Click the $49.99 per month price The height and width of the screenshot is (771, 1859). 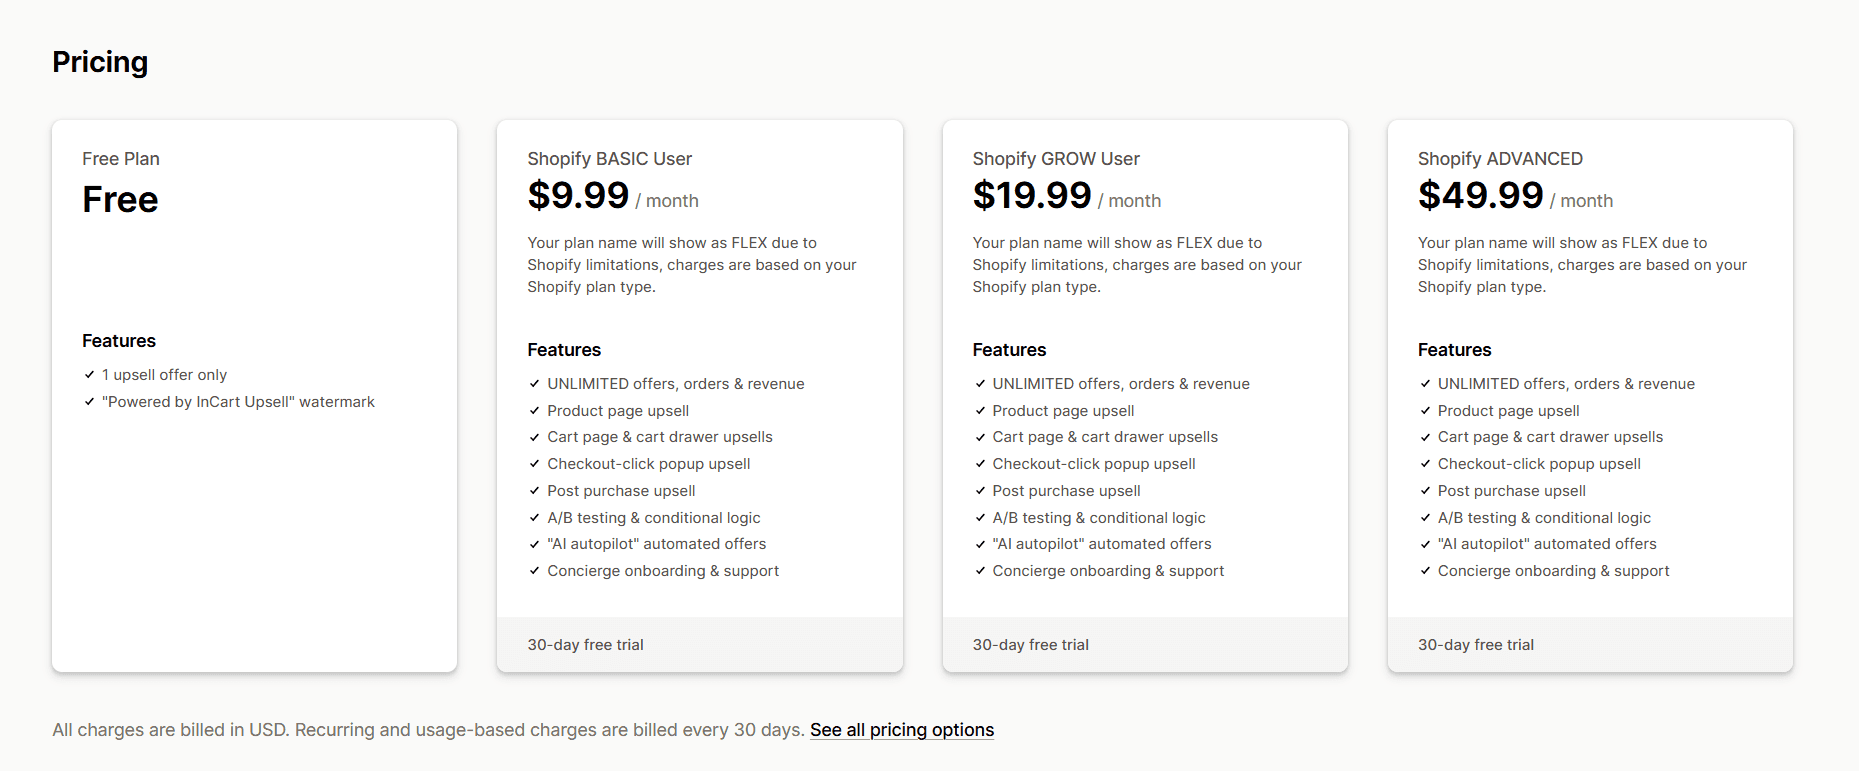coord(1481,196)
